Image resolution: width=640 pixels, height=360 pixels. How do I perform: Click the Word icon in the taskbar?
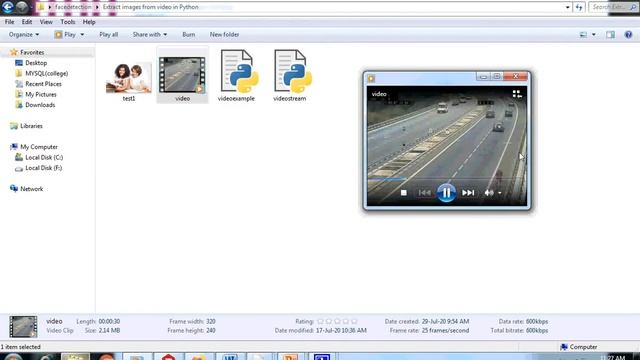(229, 357)
